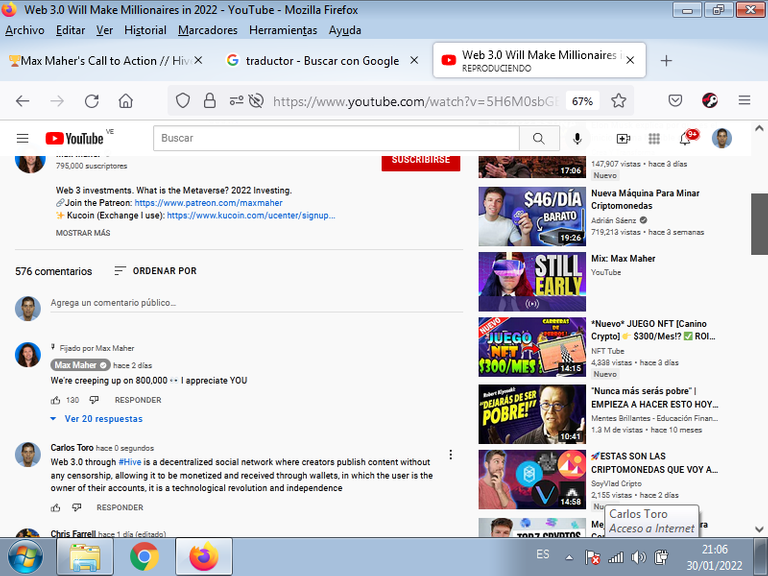Expand Ver 20 respuestas replies
This screenshot has height=576, width=768.
click(97, 419)
